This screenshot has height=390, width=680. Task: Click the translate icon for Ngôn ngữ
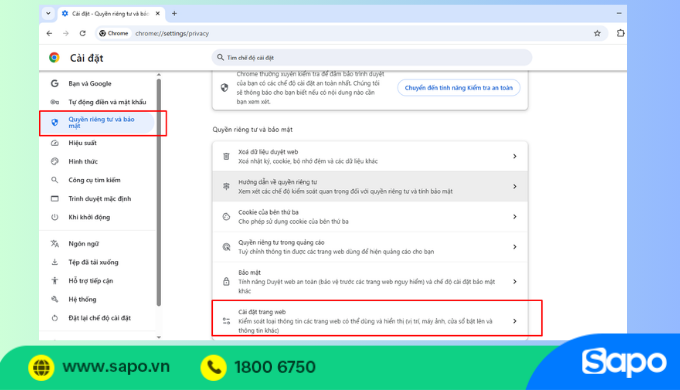pos(55,244)
